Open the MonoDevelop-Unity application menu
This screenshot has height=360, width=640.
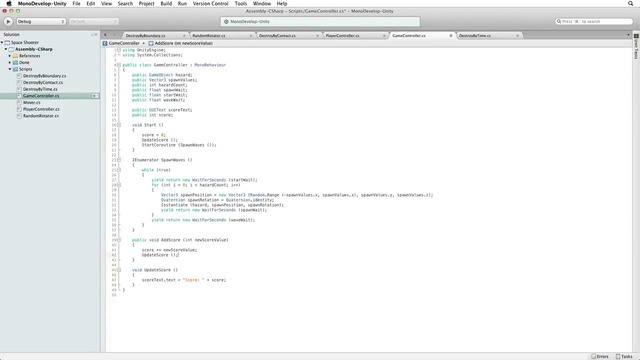[42, 3]
